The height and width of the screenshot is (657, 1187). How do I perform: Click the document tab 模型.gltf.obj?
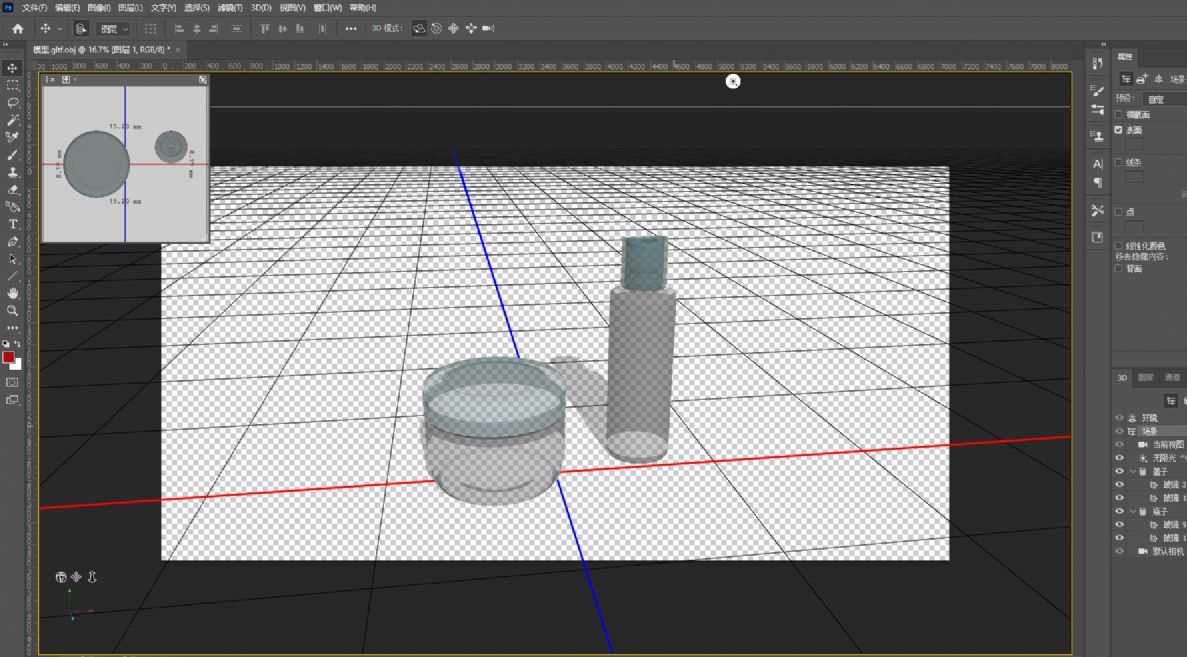[101, 50]
